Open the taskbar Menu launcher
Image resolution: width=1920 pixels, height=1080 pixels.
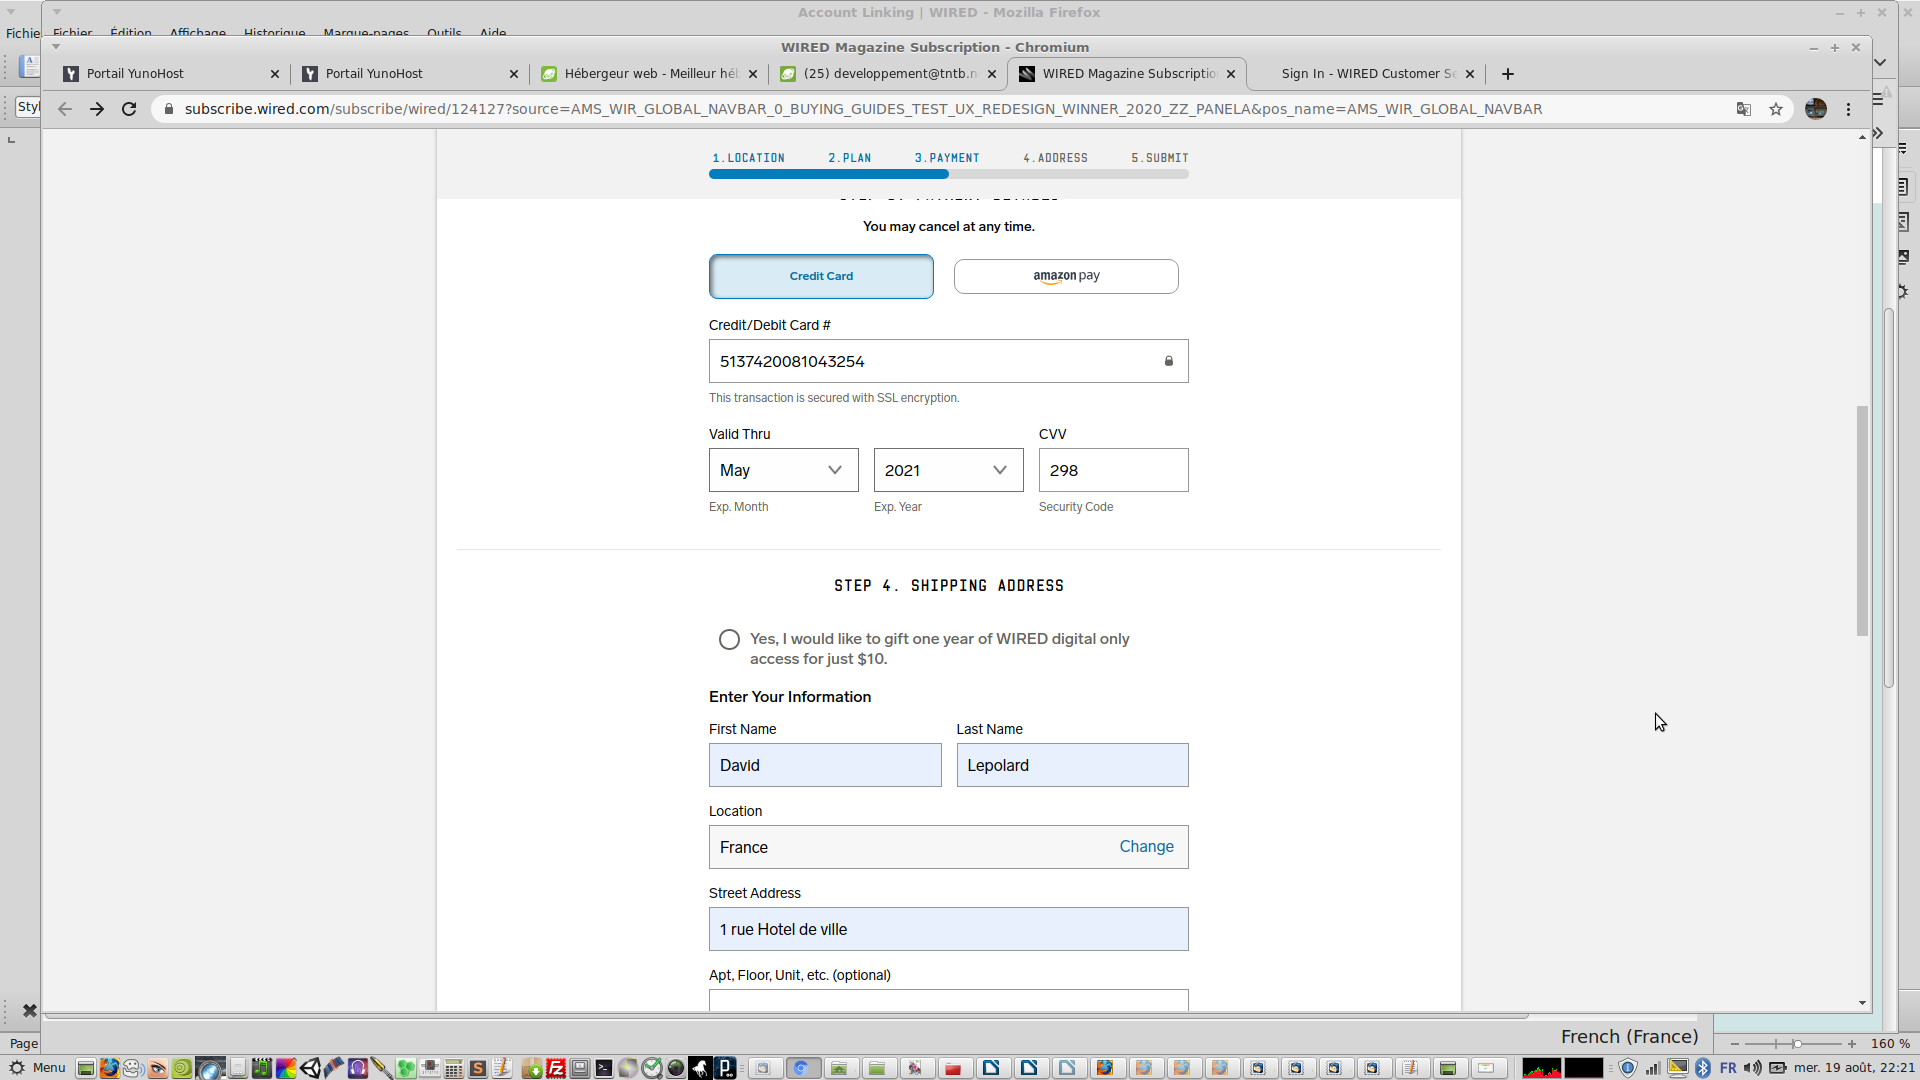point(38,1068)
